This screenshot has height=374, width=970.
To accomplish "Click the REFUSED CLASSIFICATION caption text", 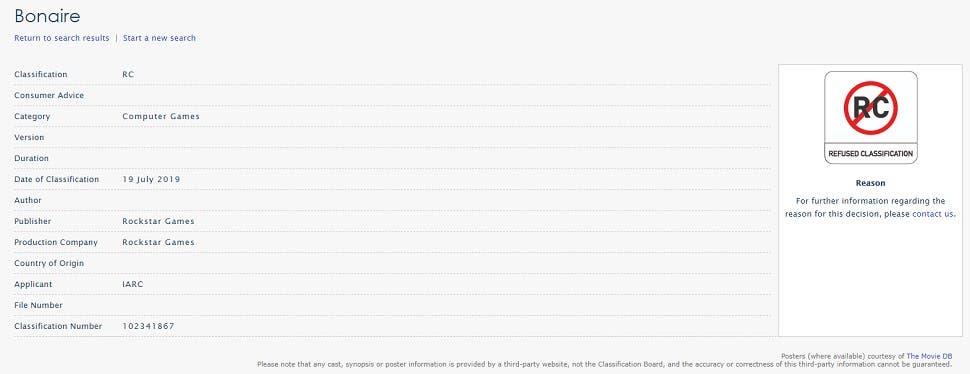I will point(870,153).
